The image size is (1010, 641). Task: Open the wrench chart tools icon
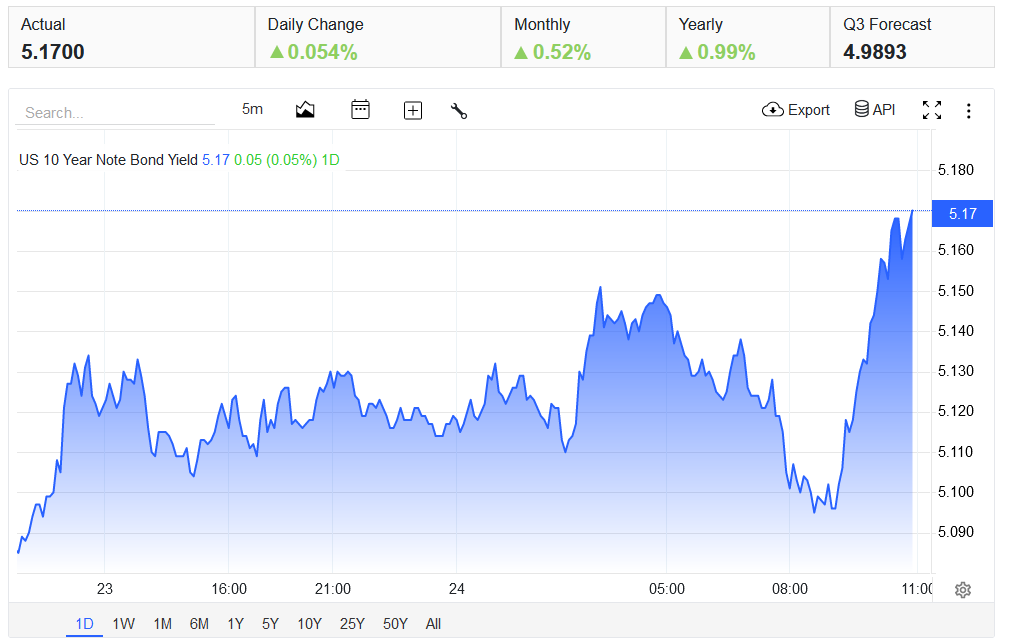459,111
